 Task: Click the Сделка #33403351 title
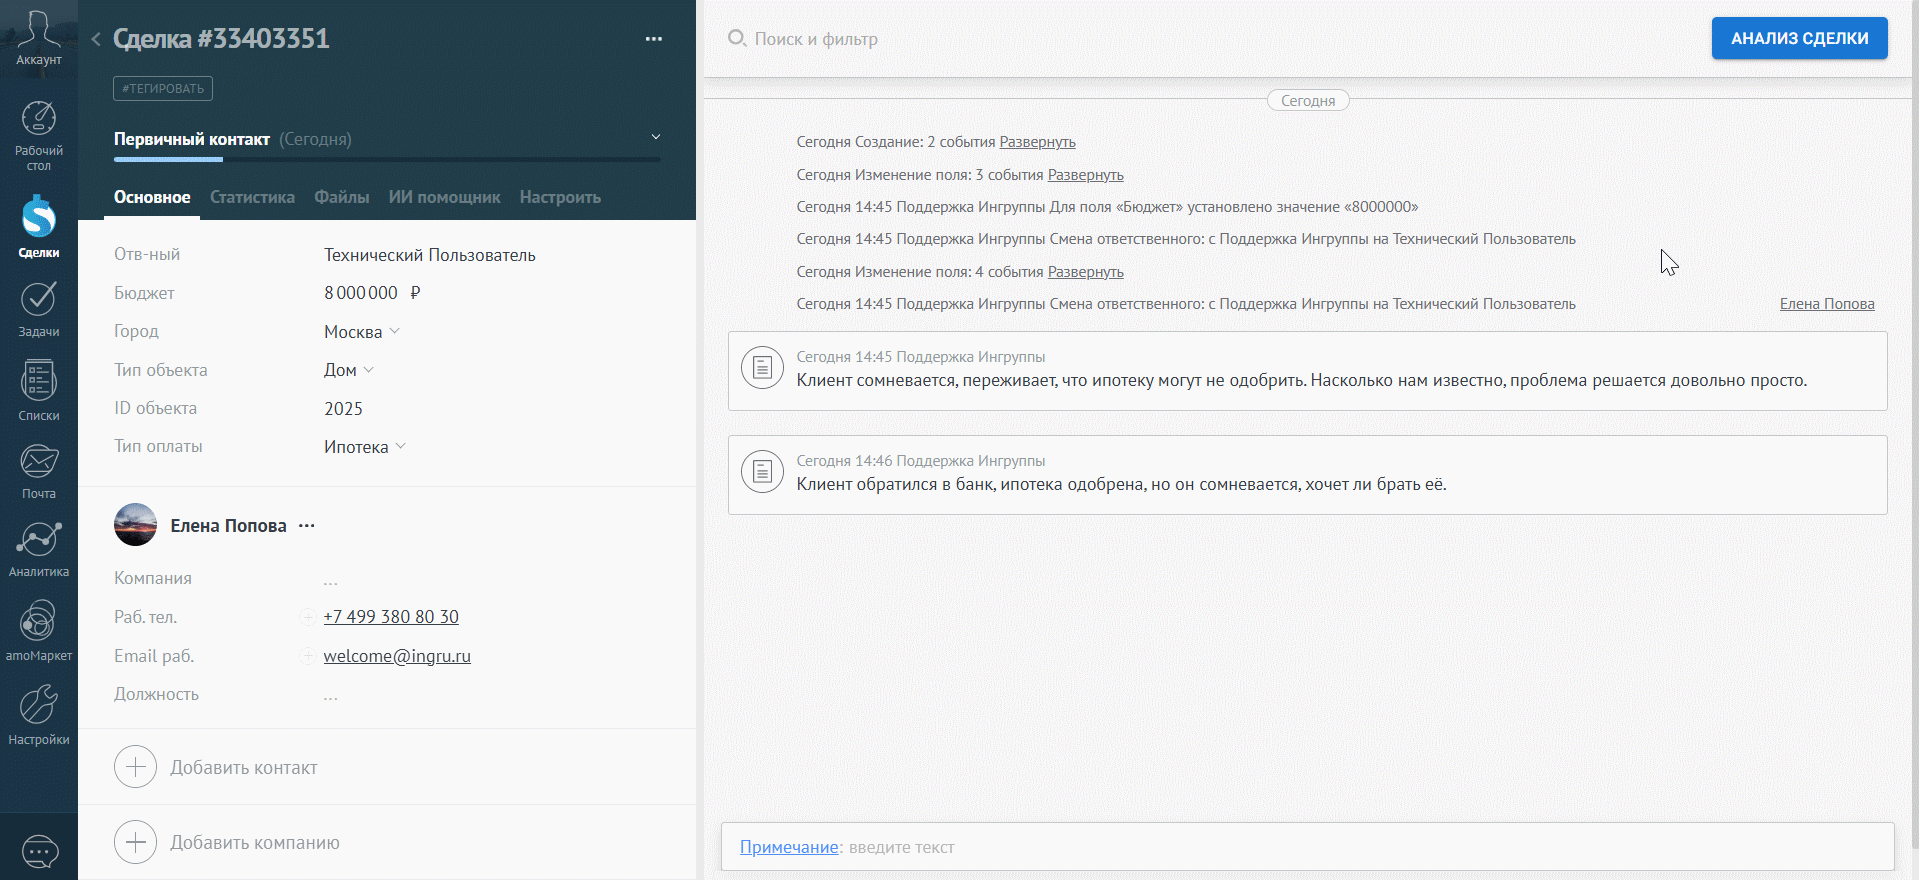(x=221, y=39)
